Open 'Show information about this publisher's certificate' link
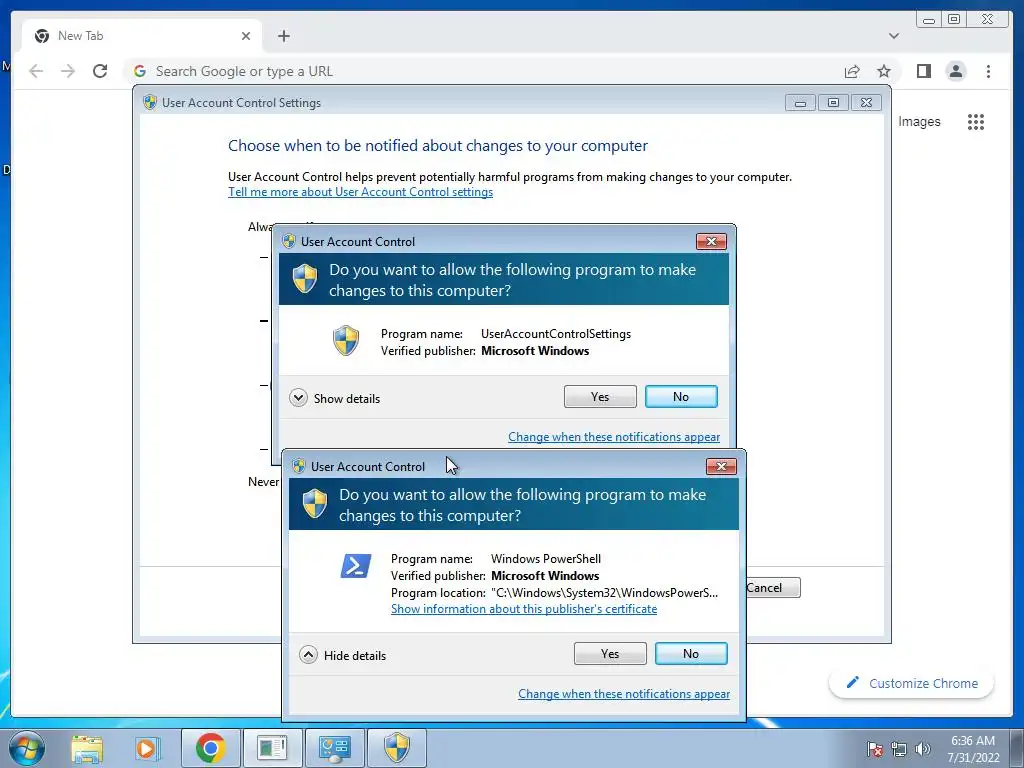 tap(524, 609)
